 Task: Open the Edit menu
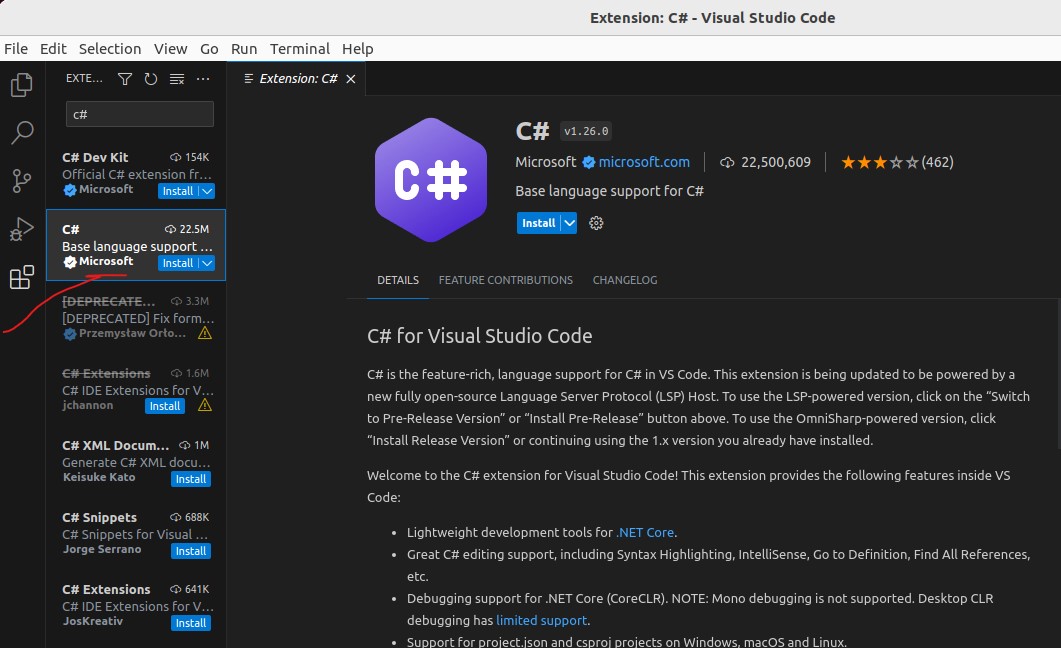pyautogui.click(x=53, y=49)
